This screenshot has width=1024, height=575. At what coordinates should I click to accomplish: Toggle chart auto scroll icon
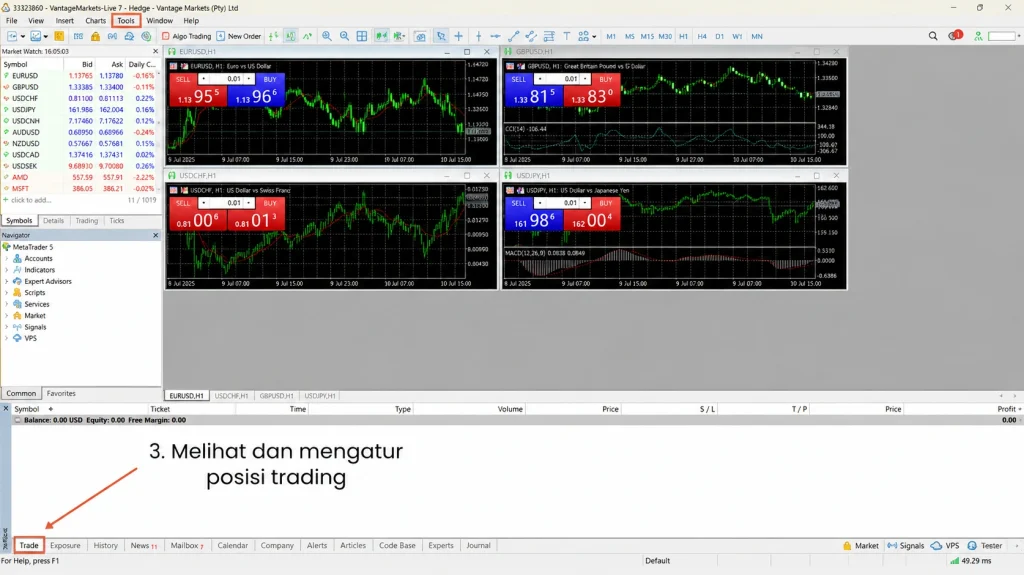click(381, 37)
